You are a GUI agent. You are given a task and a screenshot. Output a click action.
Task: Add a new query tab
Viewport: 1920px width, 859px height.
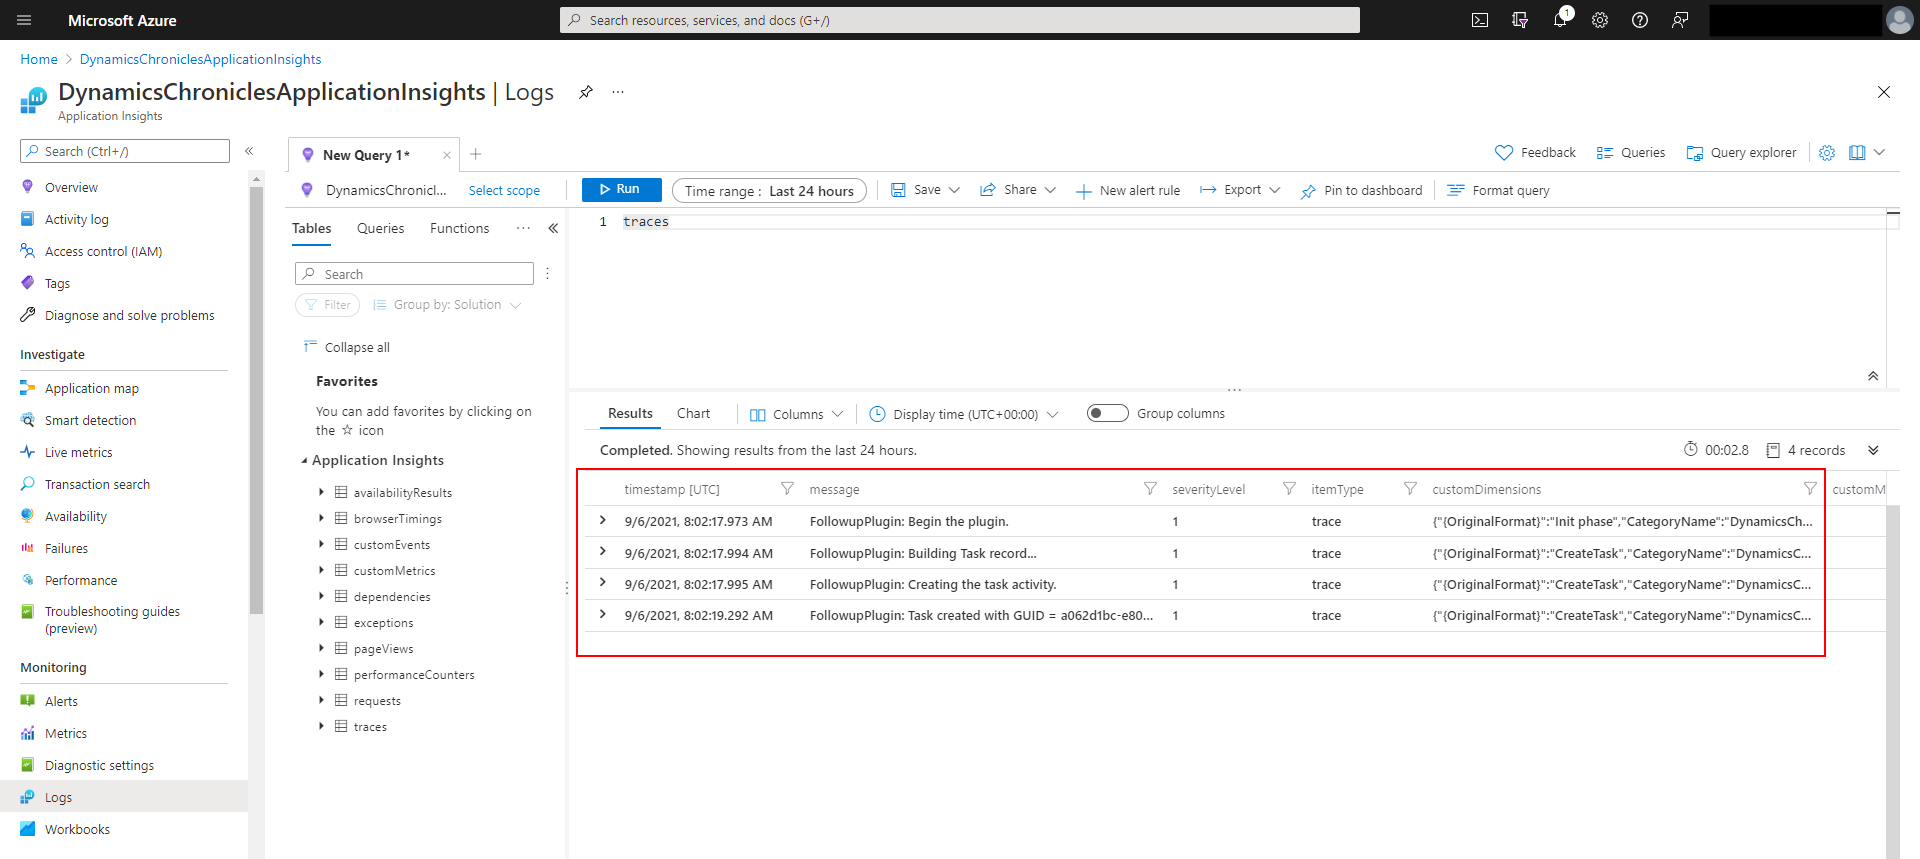(x=476, y=154)
